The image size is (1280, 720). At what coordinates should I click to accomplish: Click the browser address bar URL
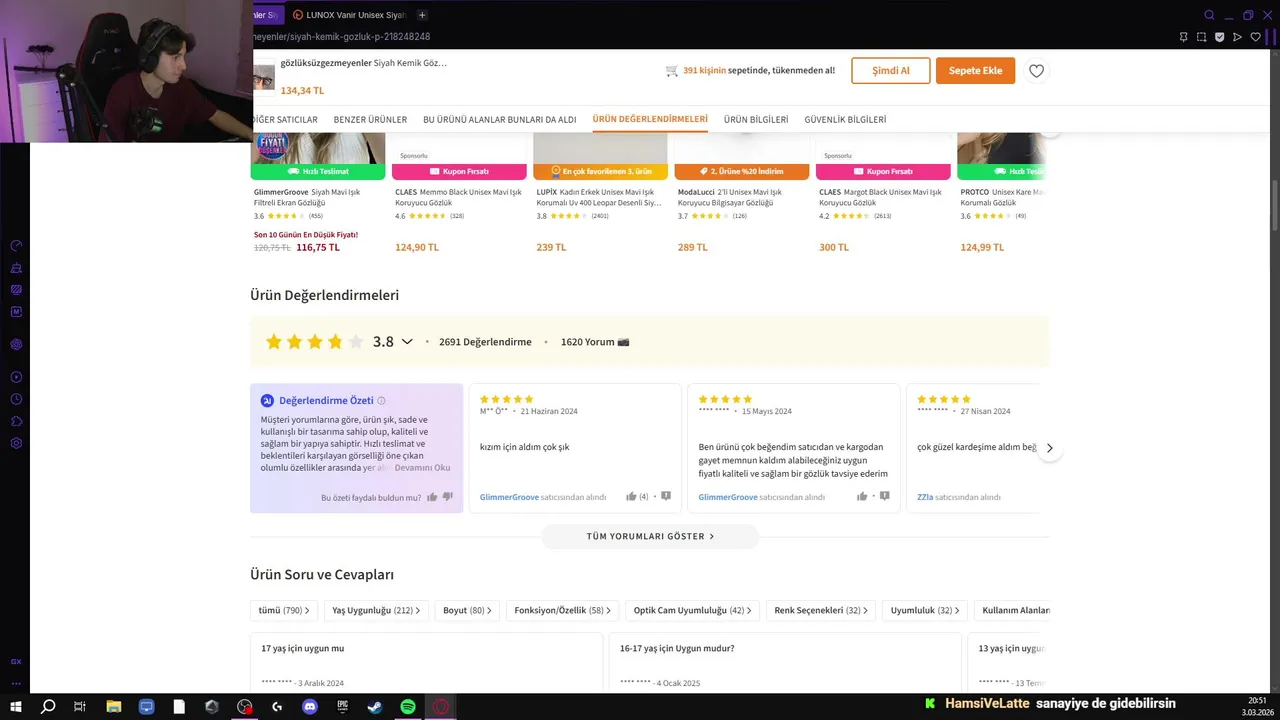pyautogui.click(x=342, y=37)
